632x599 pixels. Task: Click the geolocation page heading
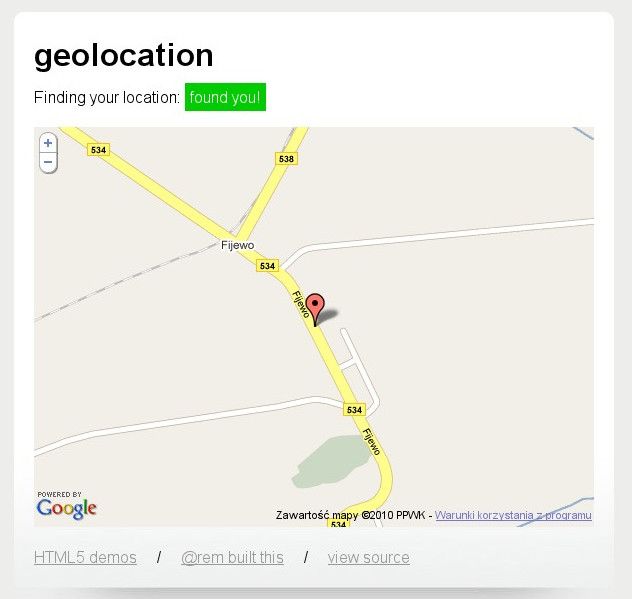[x=124, y=56]
